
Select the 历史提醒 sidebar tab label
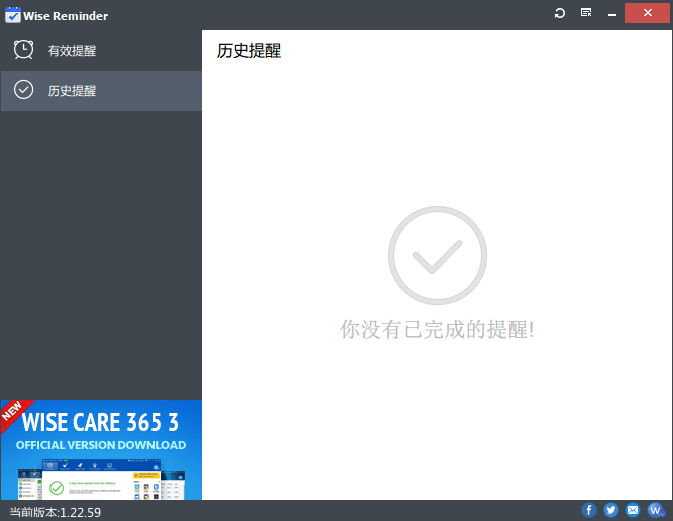point(72,91)
